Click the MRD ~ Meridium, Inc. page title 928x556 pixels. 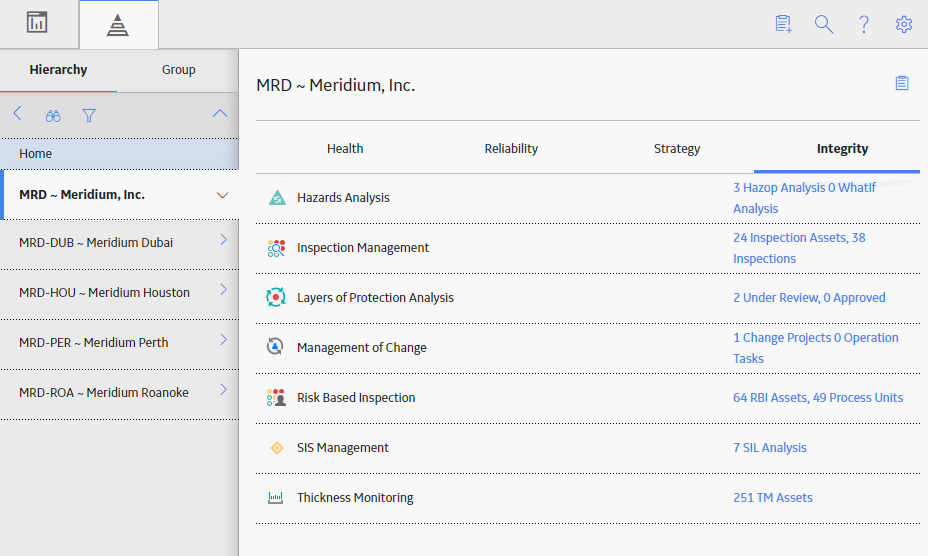click(x=336, y=85)
